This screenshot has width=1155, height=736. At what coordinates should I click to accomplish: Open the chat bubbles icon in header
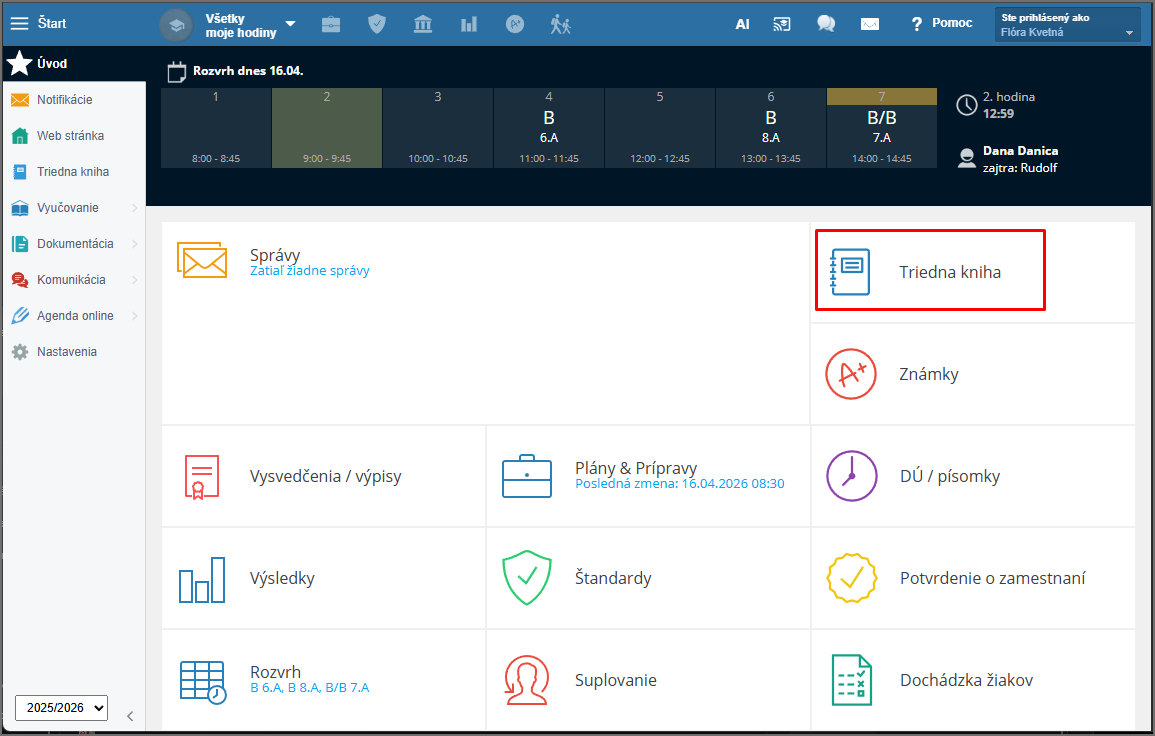tap(826, 24)
